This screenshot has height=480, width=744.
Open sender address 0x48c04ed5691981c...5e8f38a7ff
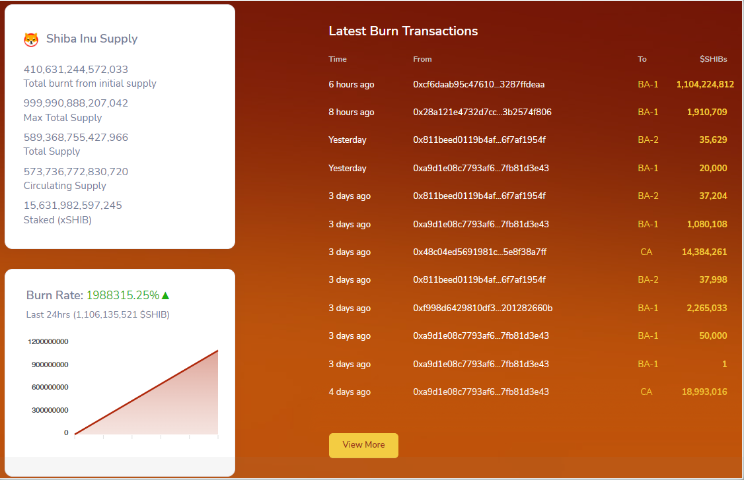pos(480,252)
